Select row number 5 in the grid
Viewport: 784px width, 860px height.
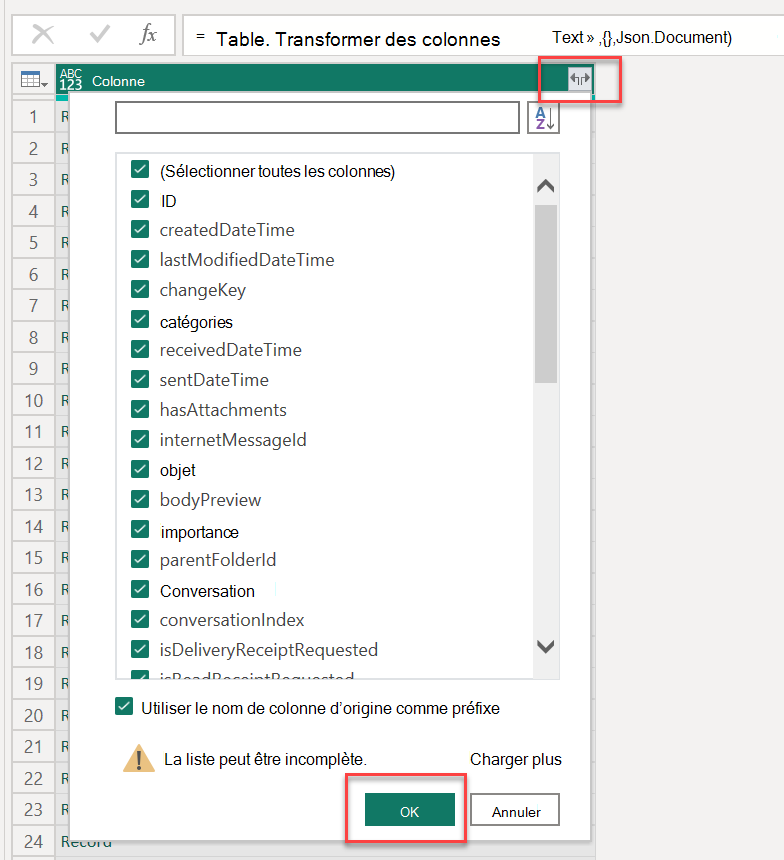[33, 242]
